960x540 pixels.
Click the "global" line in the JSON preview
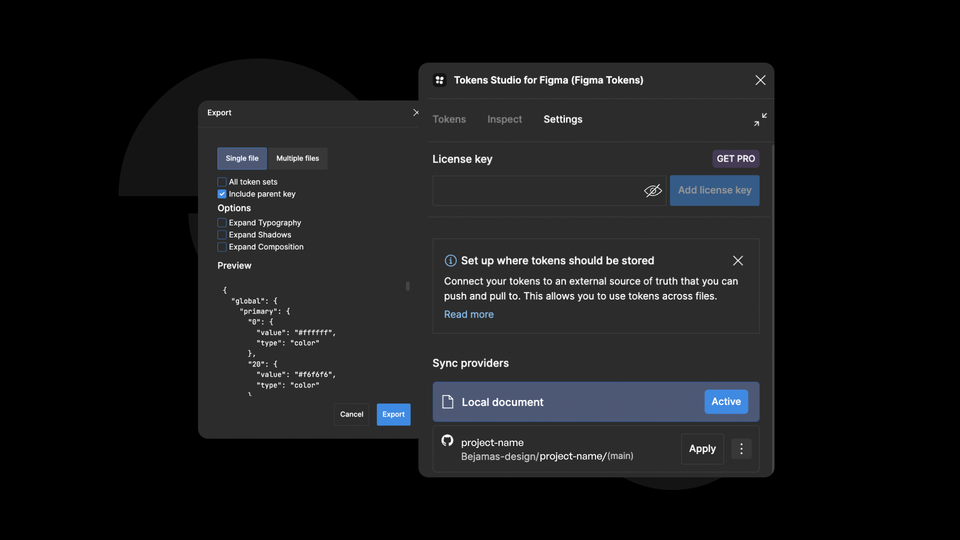tap(254, 301)
